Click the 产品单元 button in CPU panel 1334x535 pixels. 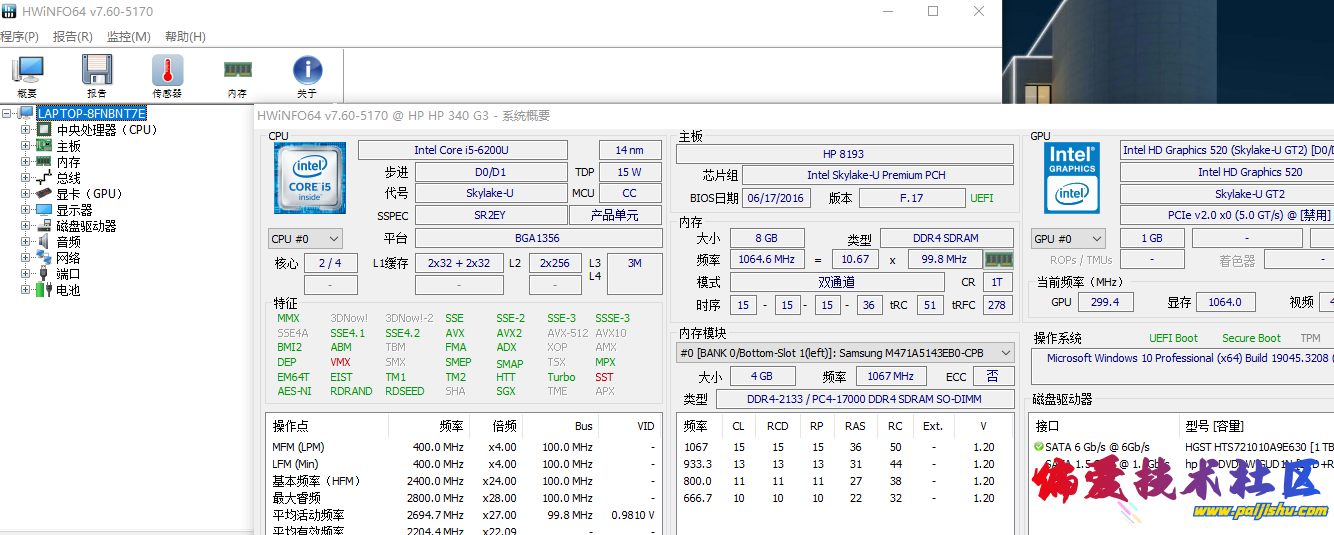tap(615, 216)
